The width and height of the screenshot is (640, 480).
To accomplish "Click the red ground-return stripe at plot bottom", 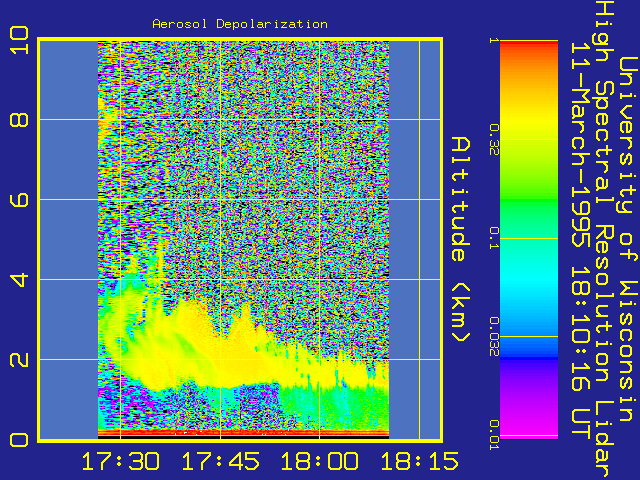I will click(x=243, y=432).
